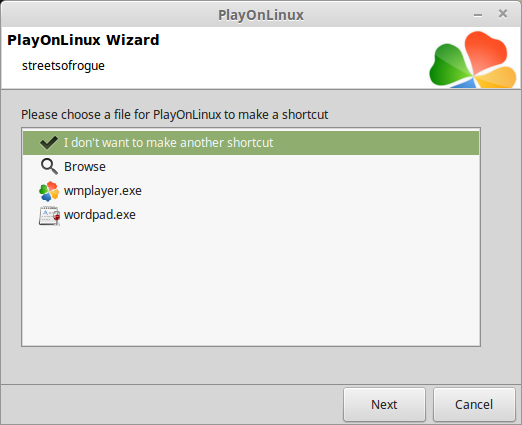Click the large PlayOnLinux clover logo in the header
The width and height of the screenshot is (522, 425).
pyautogui.click(x=473, y=59)
